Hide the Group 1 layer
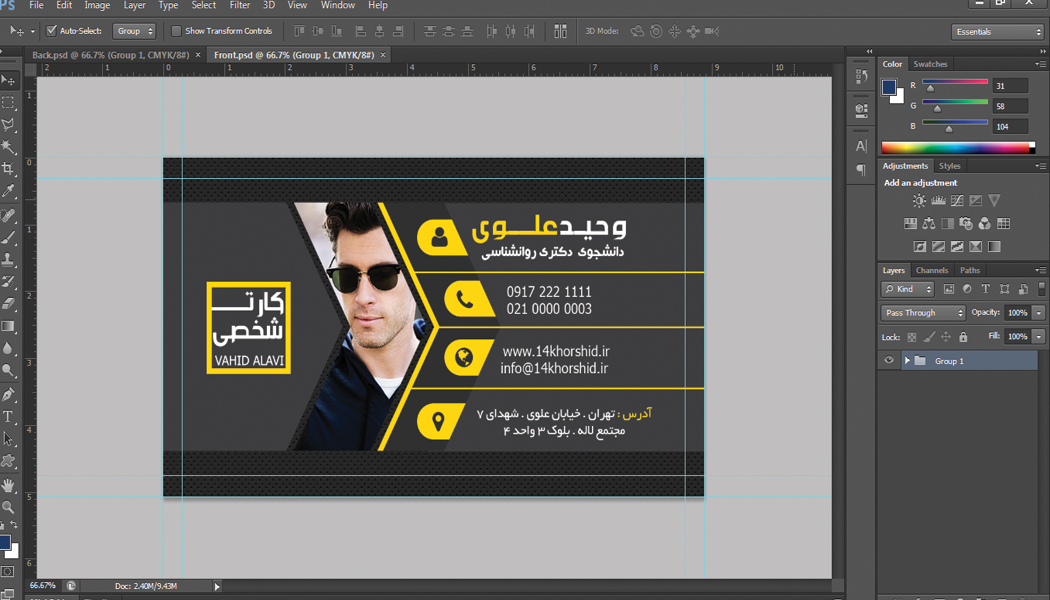Screen dimensions: 1050x600 (889, 361)
